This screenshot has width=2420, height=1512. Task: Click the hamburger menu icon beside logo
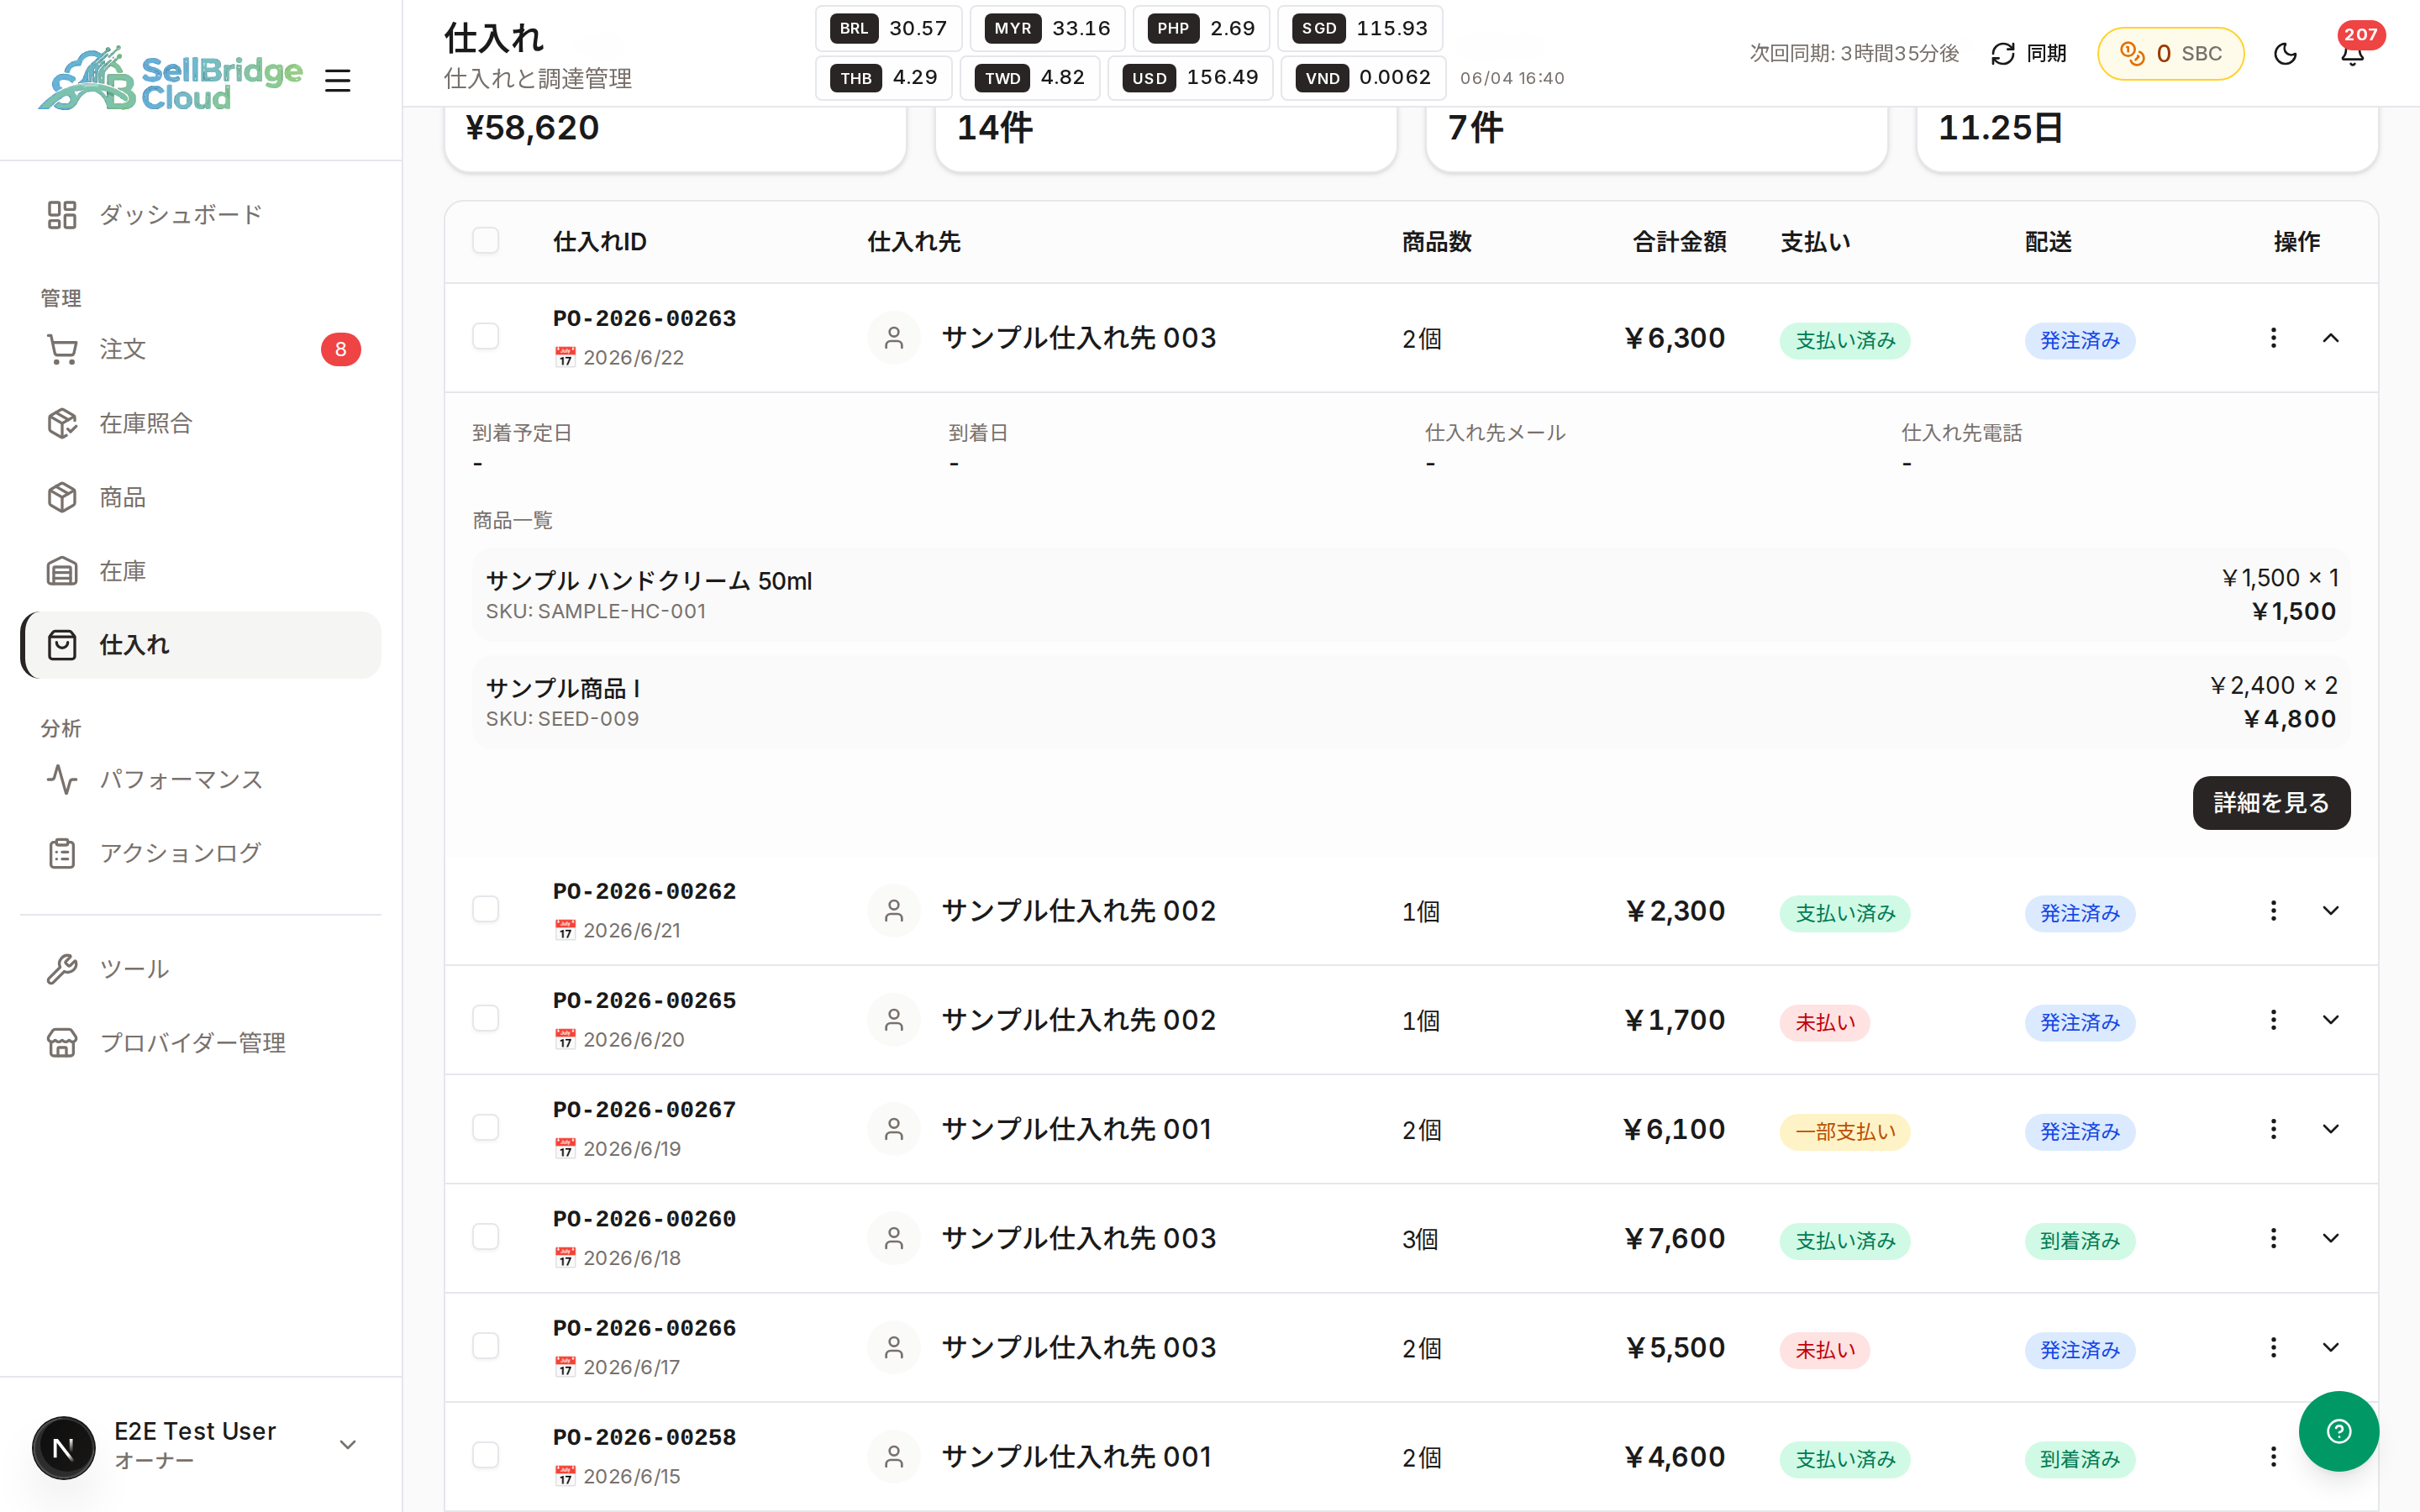(338, 81)
